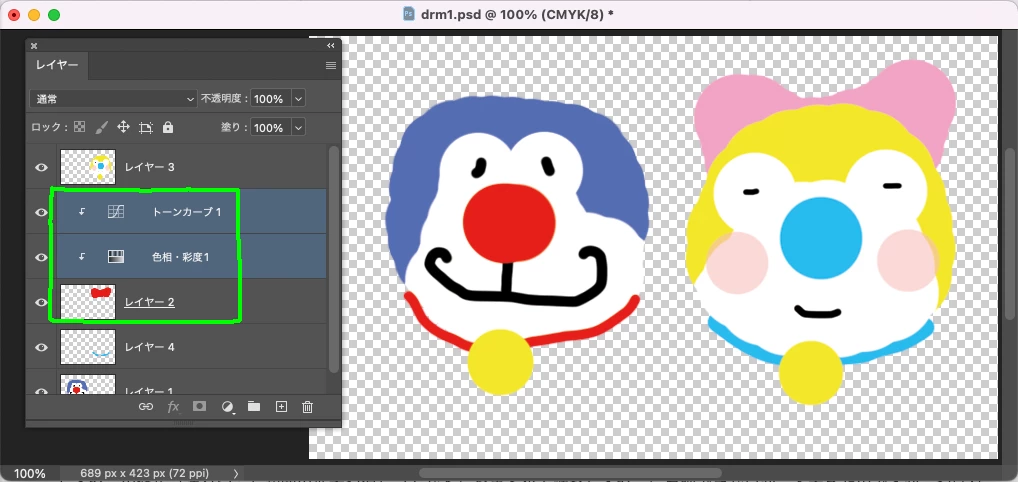
Task: Lock image pixels brush icon
Action: tap(101, 127)
